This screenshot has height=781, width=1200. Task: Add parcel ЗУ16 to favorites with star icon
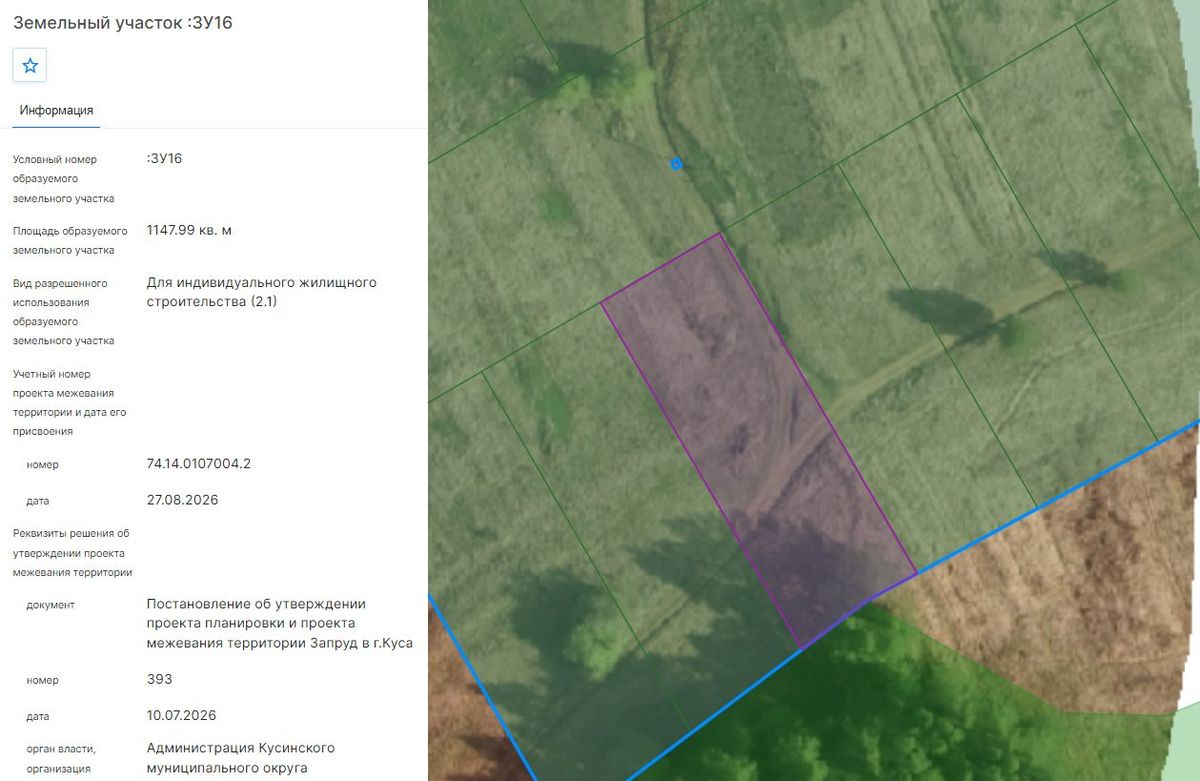[x=30, y=66]
